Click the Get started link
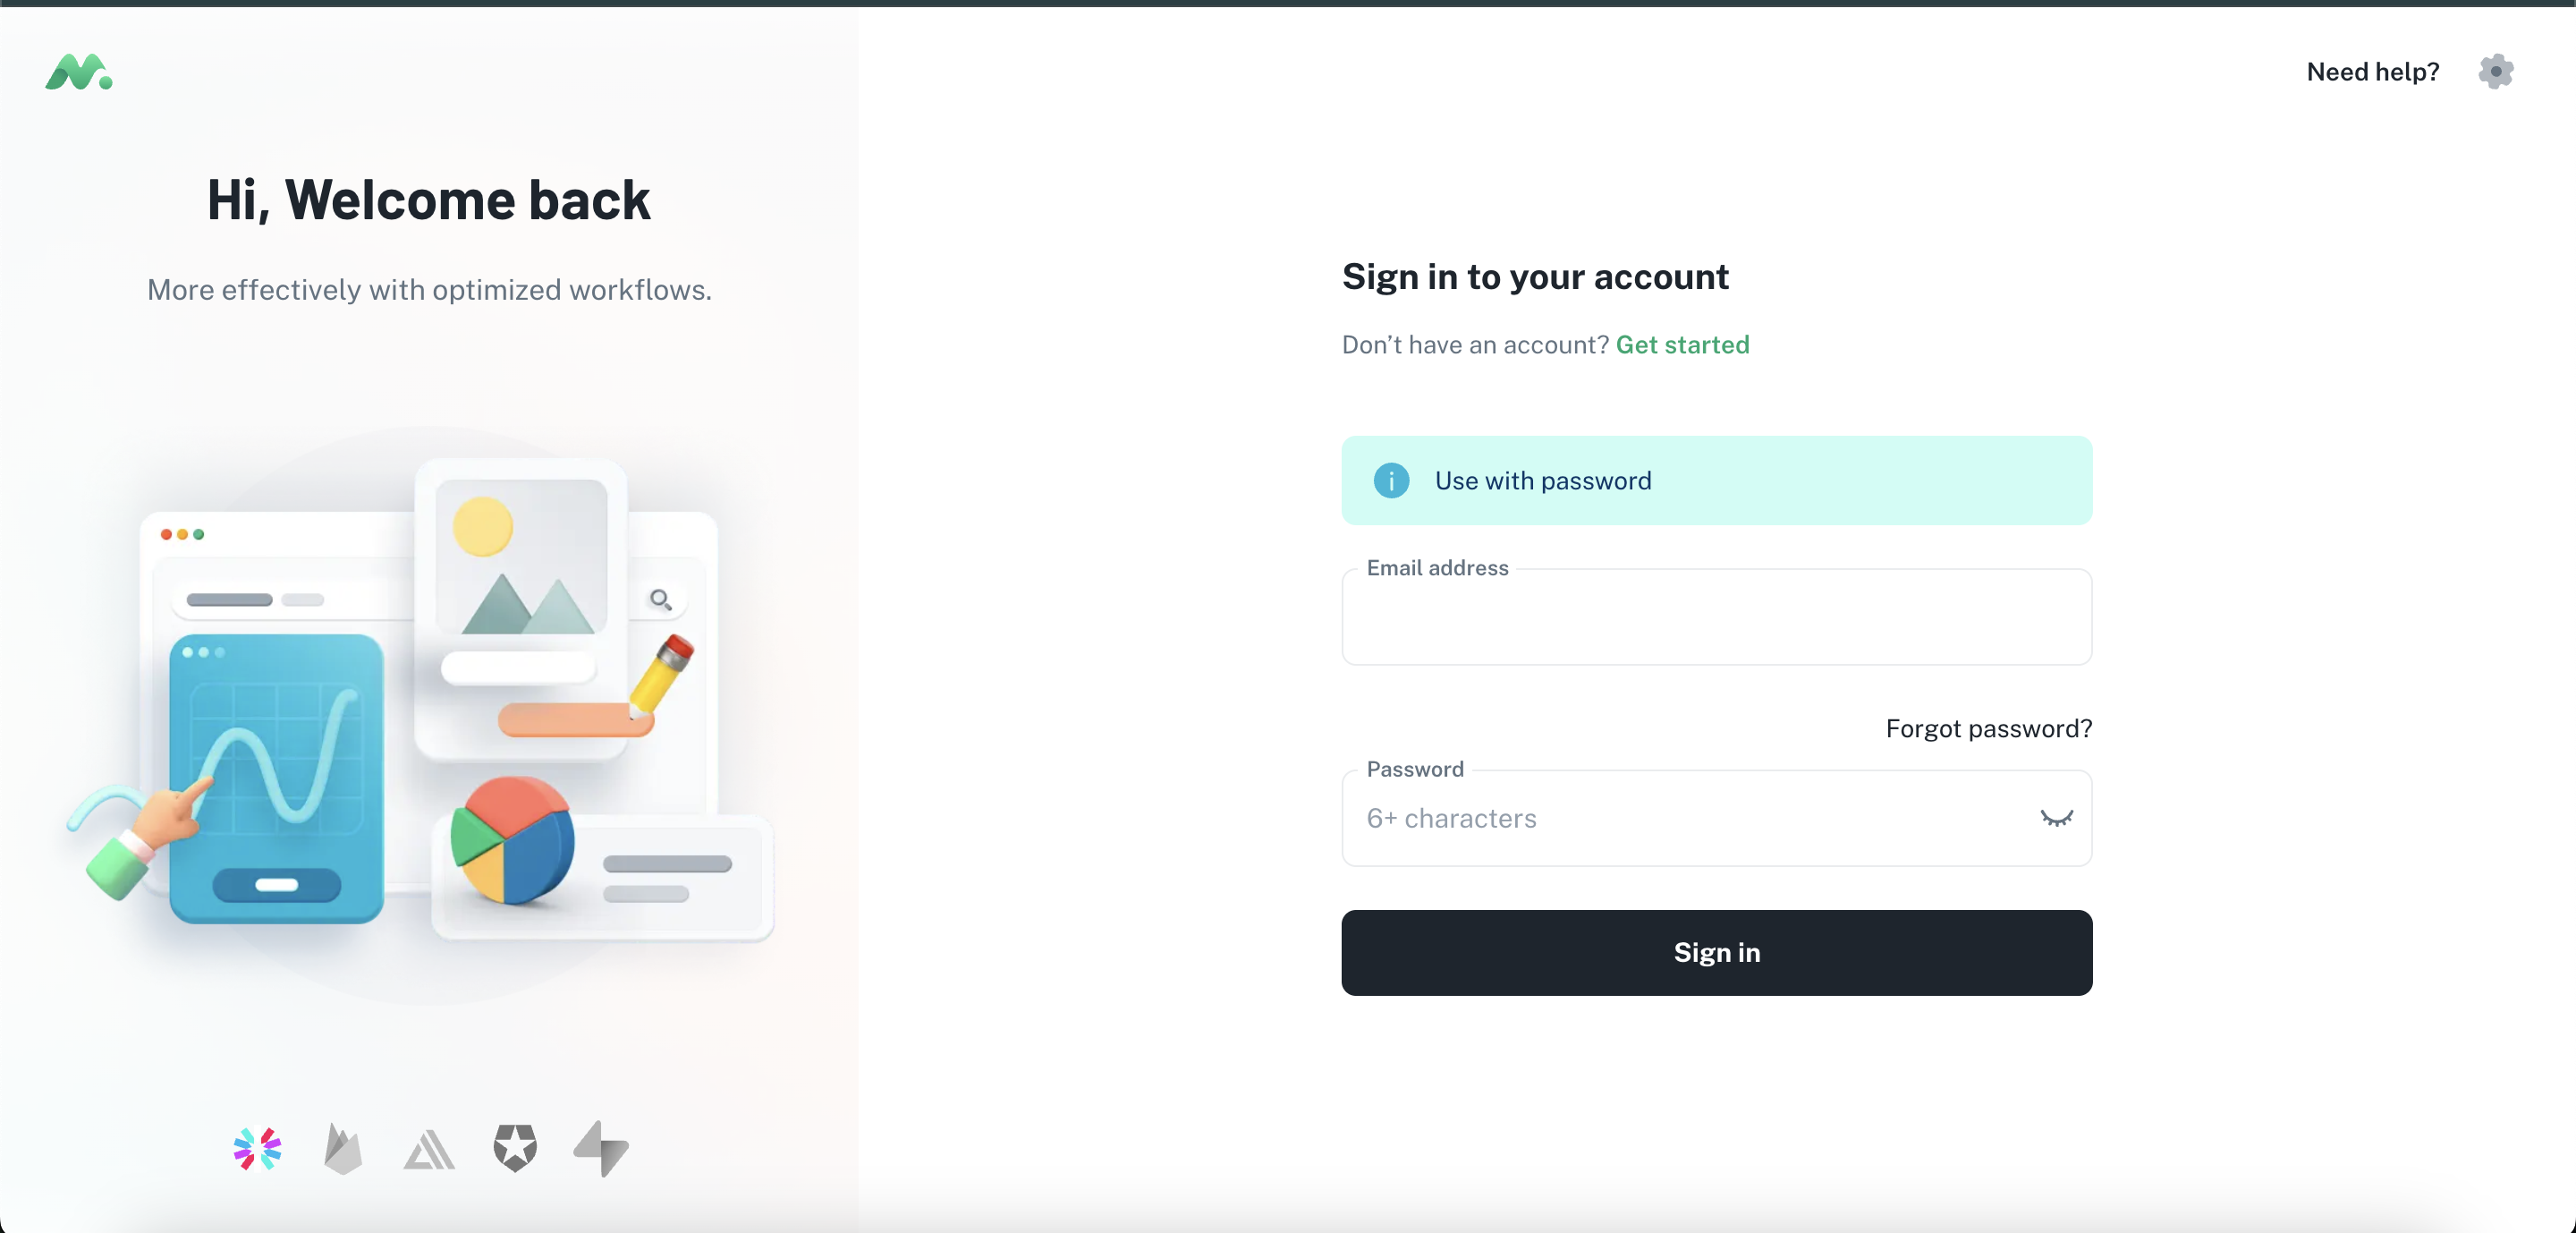This screenshot has width=2576, height=1233. pyautogui.click(x=1682, y=345)
